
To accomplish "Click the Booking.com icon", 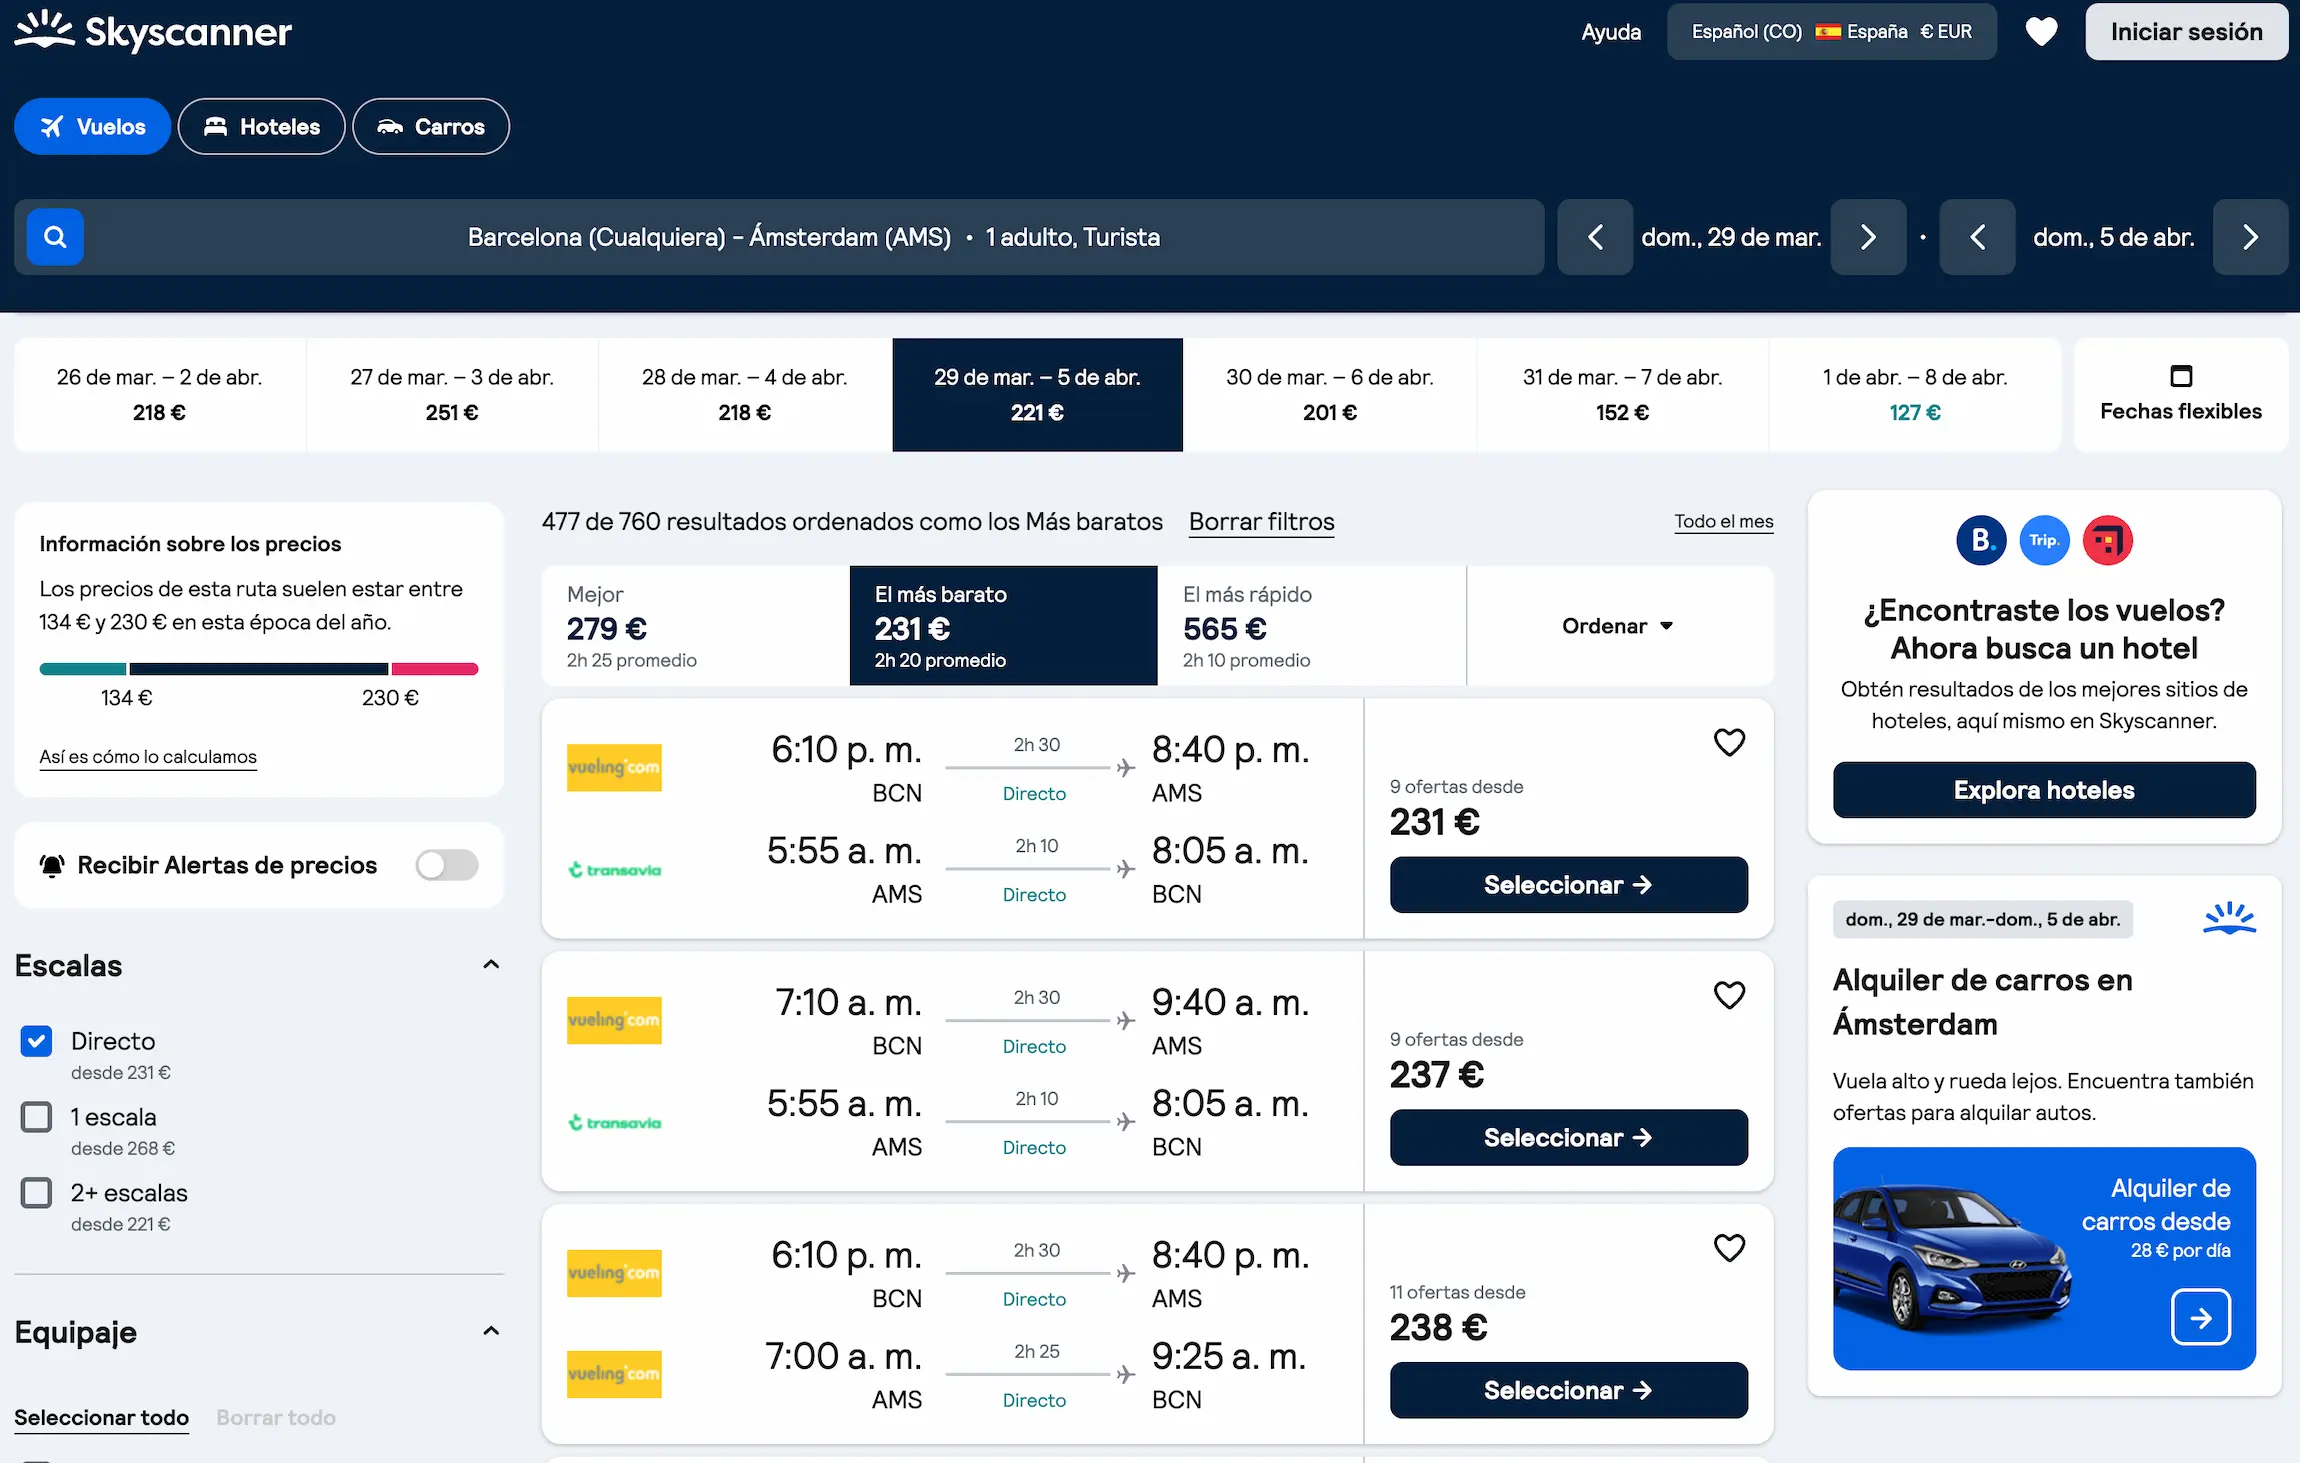I will (1980, 539).
